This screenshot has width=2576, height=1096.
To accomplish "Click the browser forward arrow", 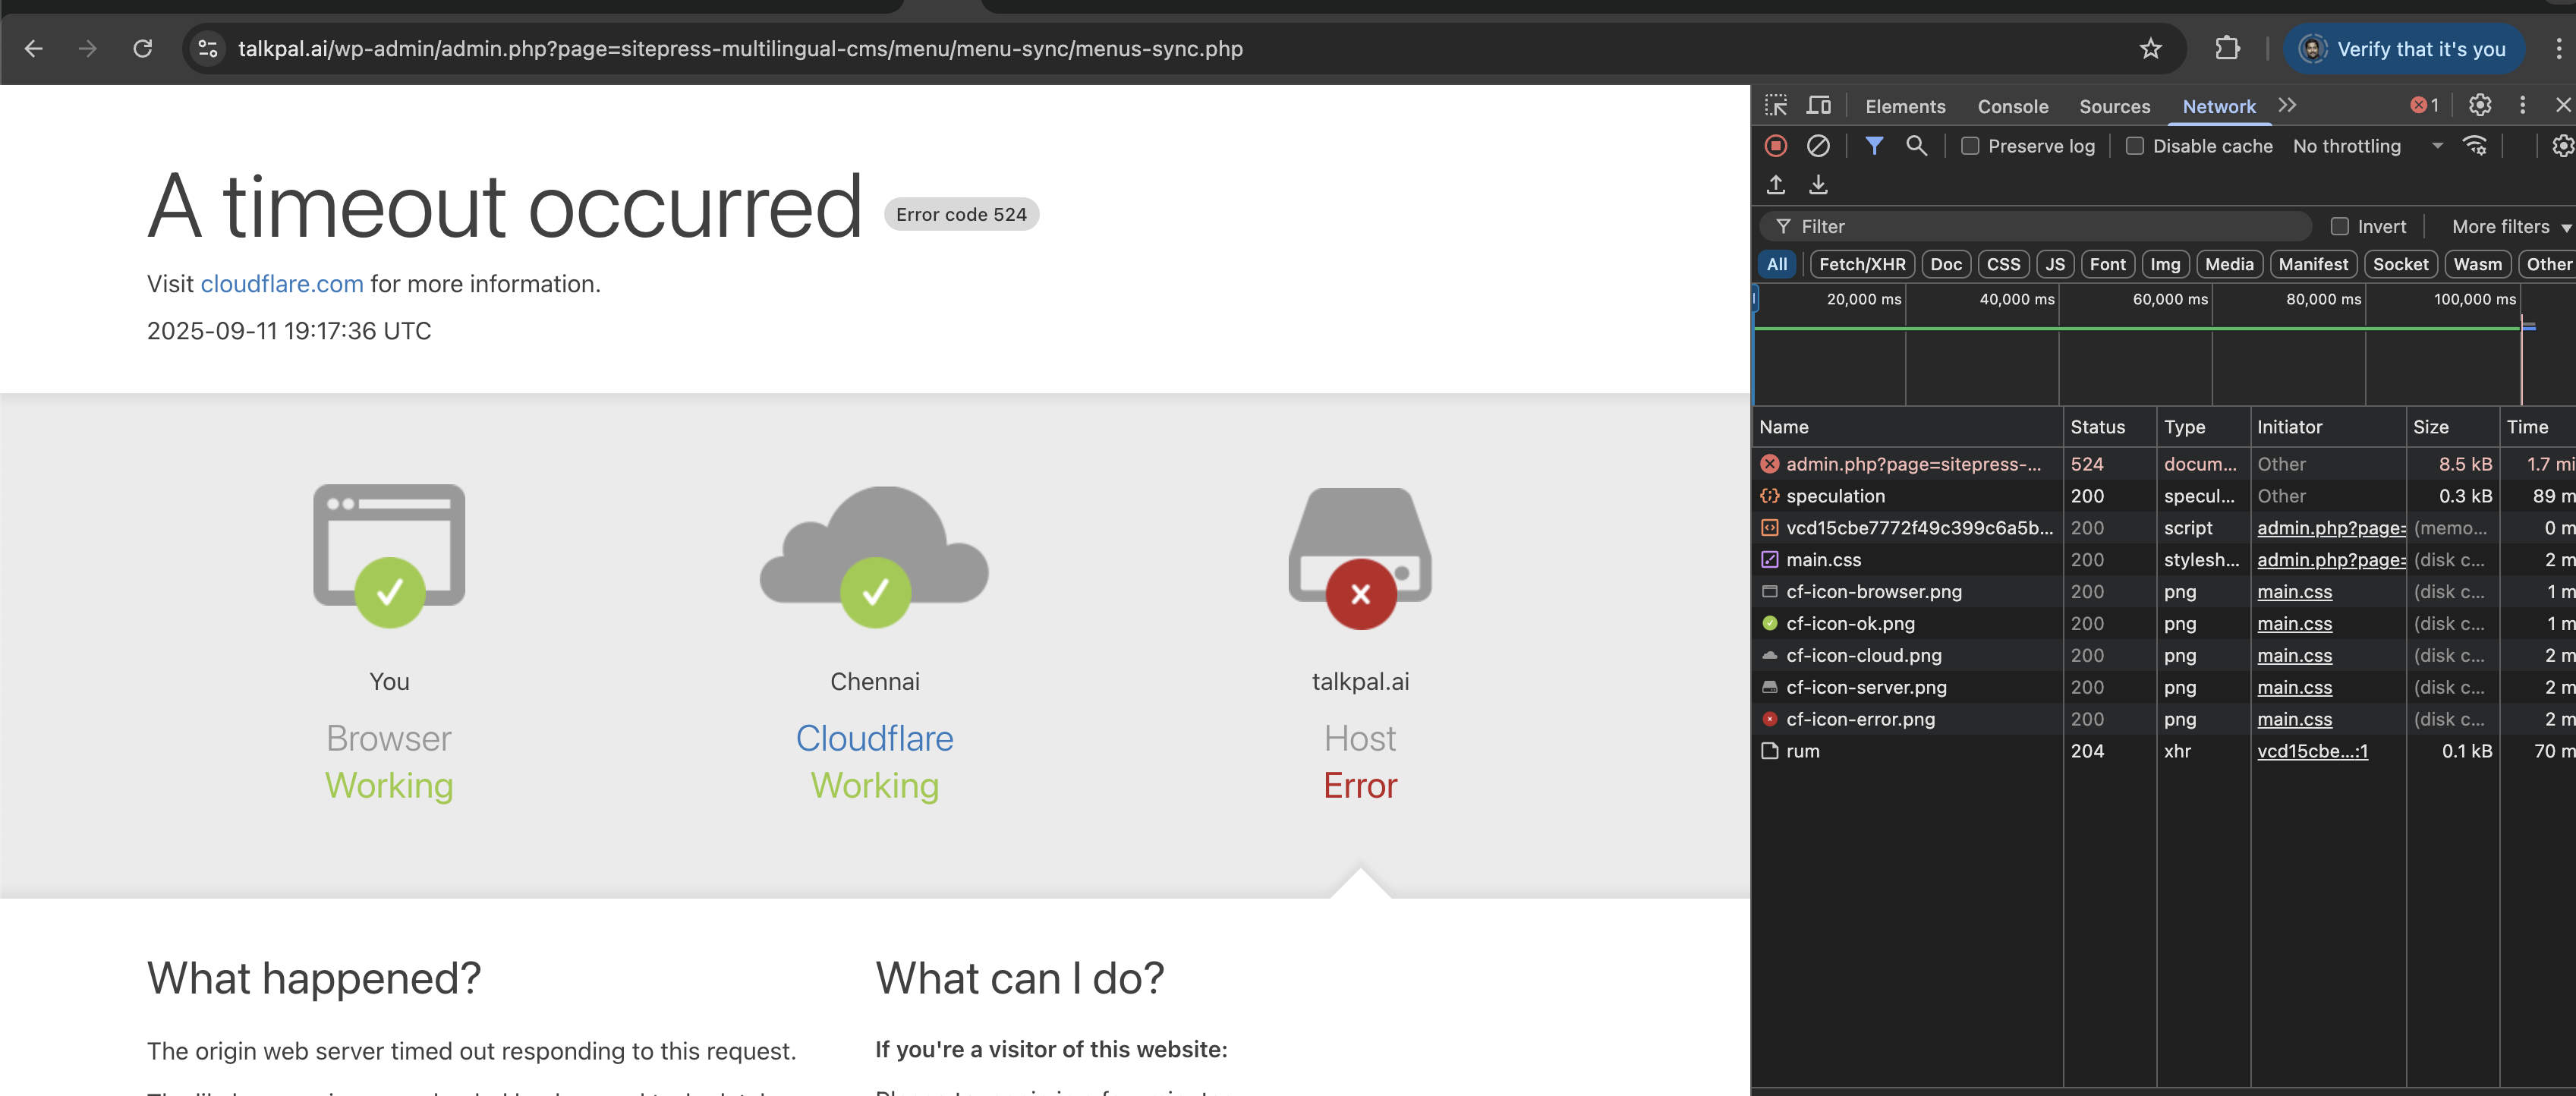I will click(88, 48).
